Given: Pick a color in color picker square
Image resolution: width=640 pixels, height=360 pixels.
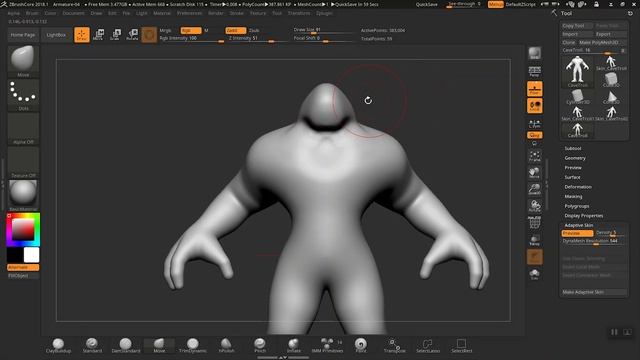Looking at the screenshot, I should tap(23, 229).
